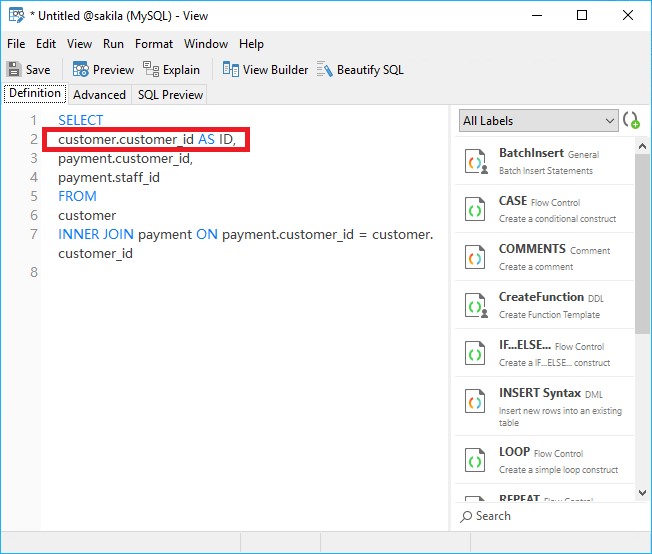Image resolution: width=652 pixels, height=554 pixels.
Task: Open the View Builder tool
Action: click(231, 70)
